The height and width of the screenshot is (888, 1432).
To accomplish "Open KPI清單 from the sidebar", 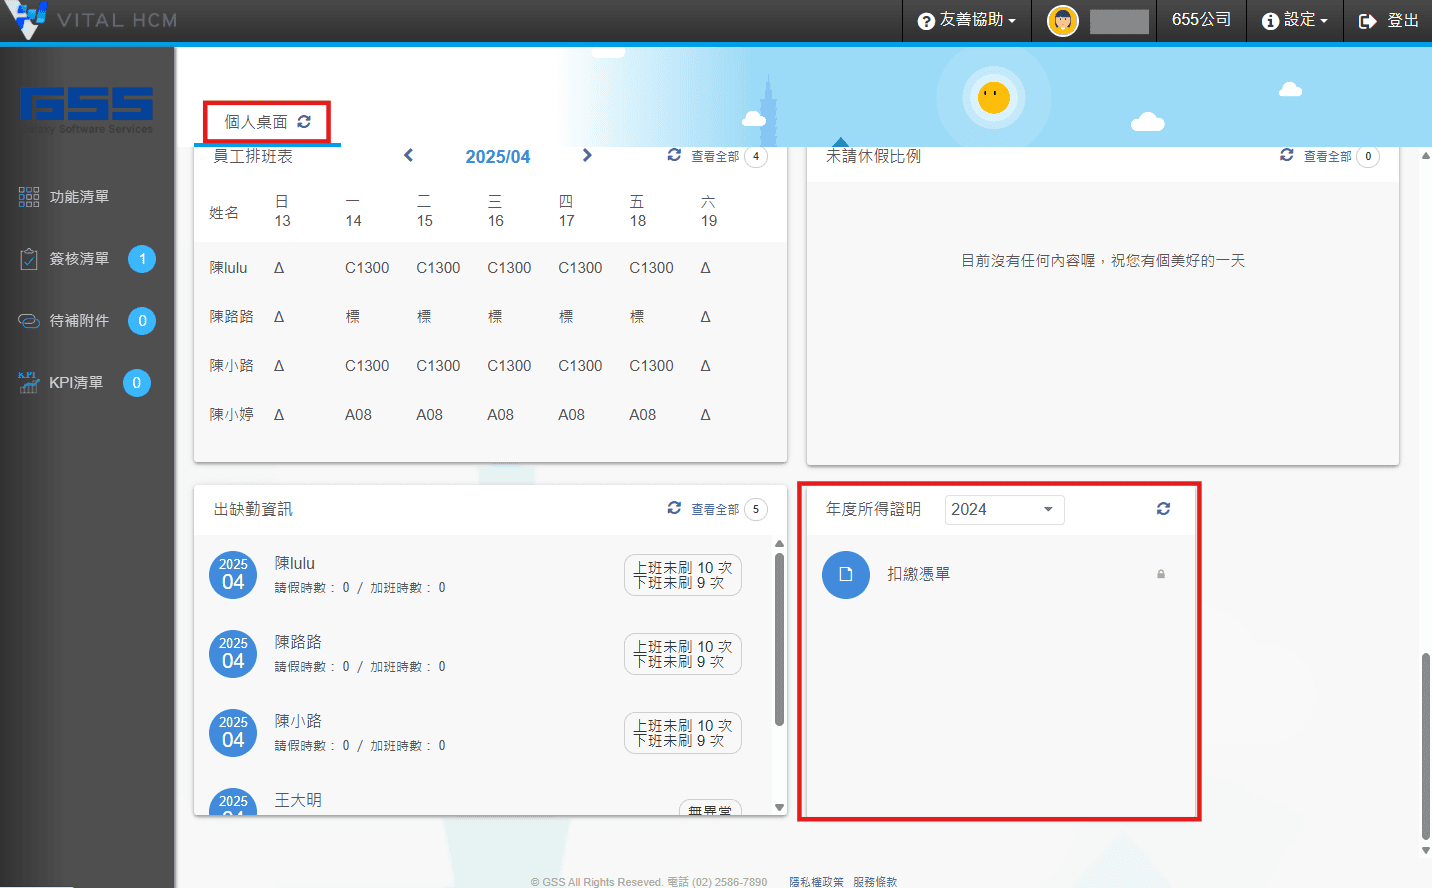I will coord(75,383).
